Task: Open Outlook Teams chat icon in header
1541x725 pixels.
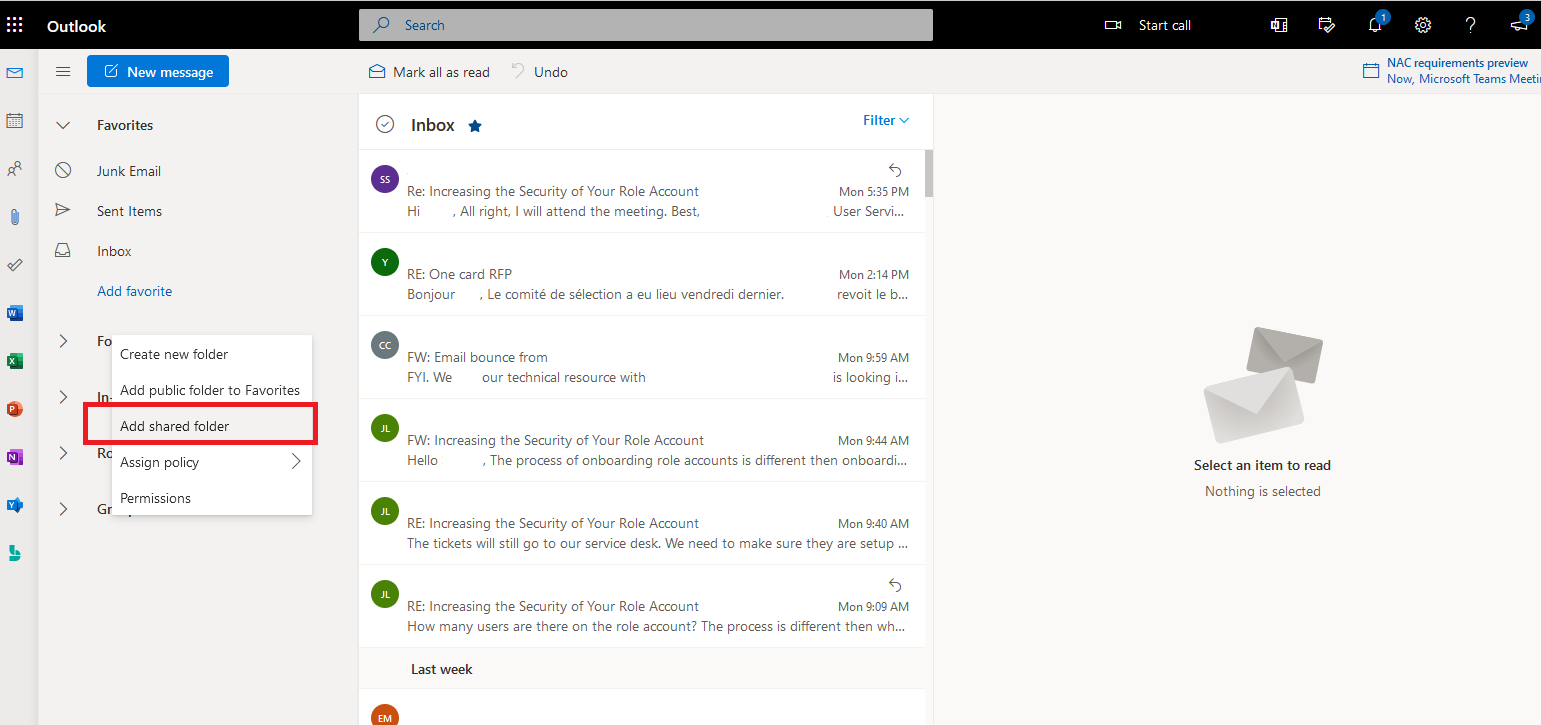Action: point(1279,25)
